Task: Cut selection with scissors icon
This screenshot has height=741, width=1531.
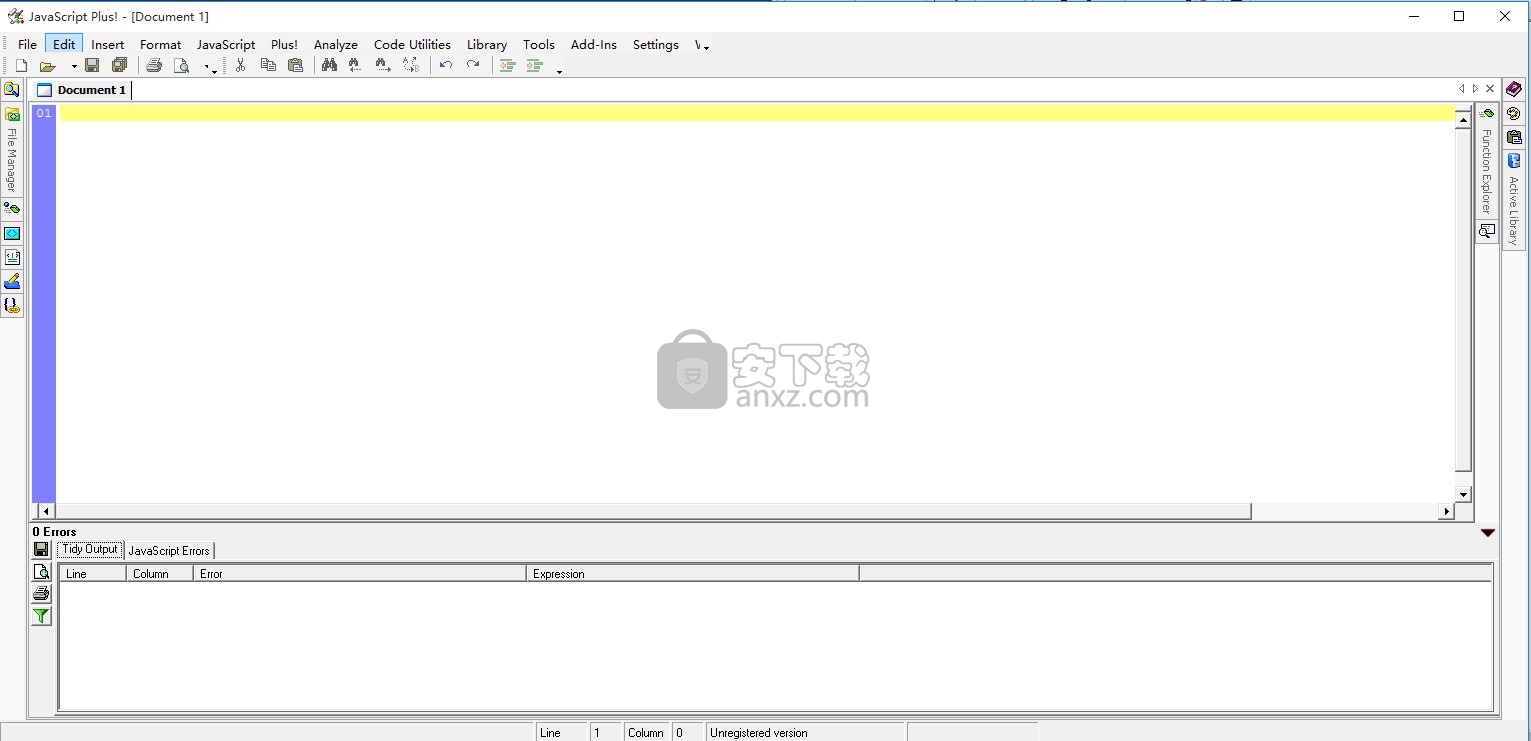Action: tap(240, 66)
